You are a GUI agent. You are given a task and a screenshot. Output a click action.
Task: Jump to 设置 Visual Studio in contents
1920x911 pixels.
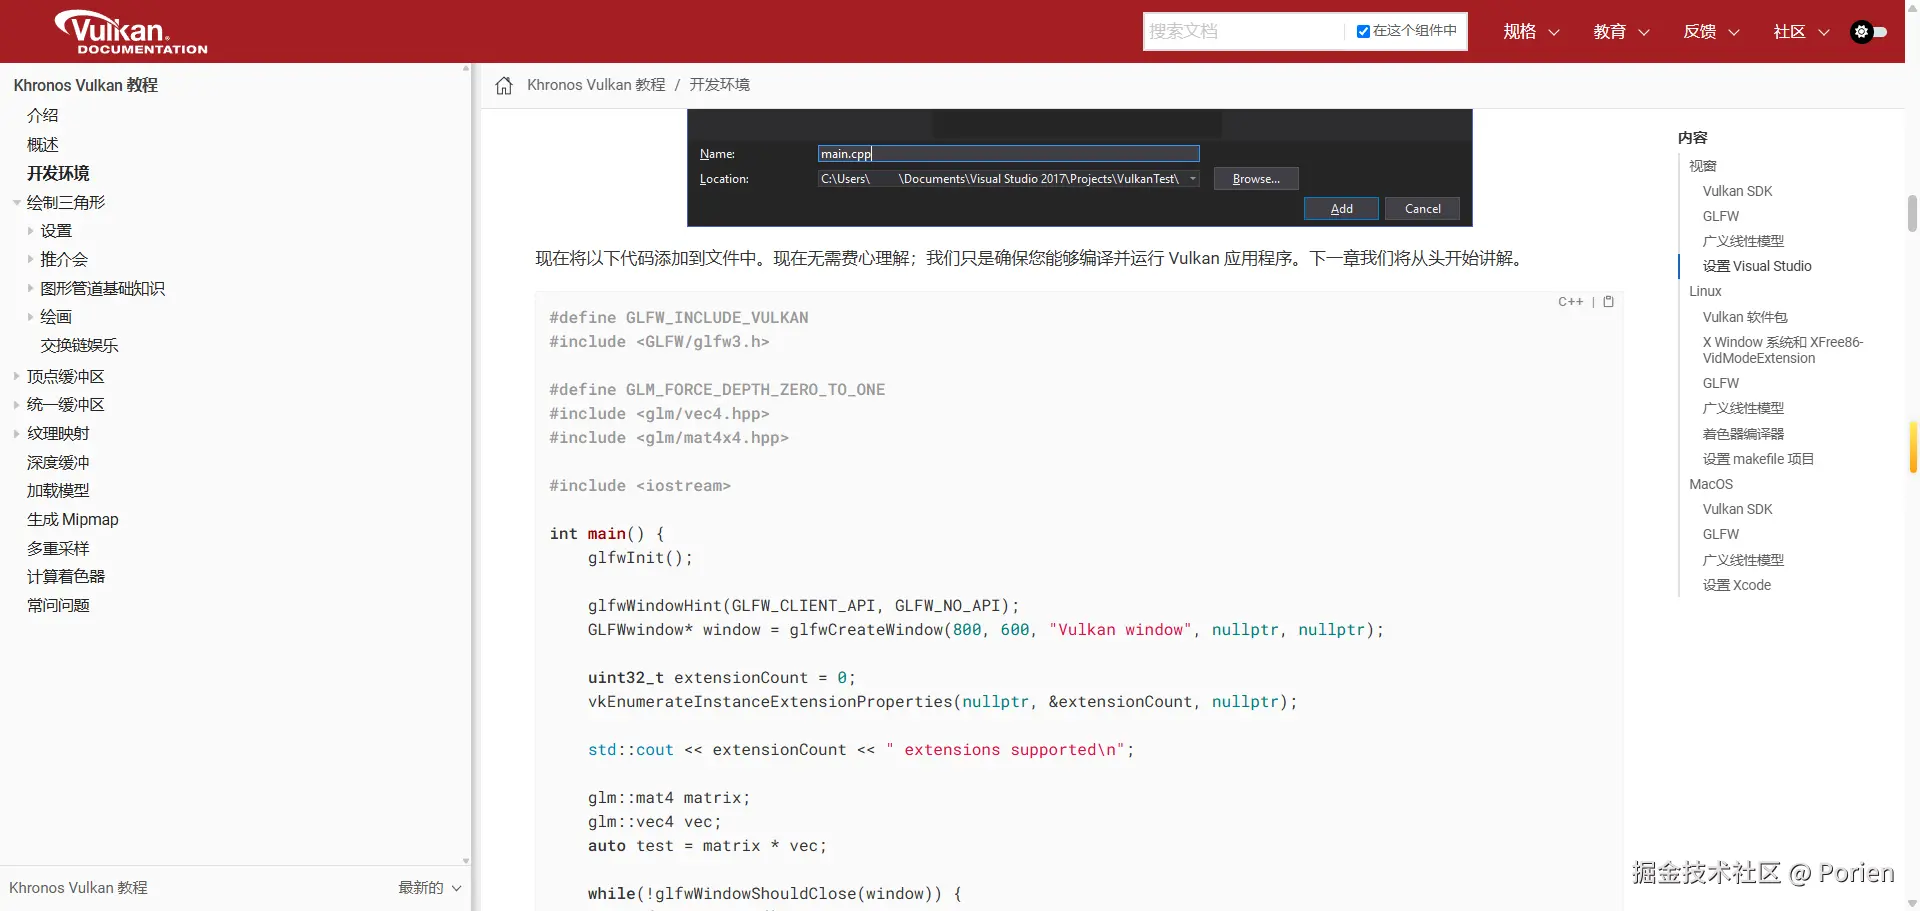pyautogui.click(x=1757, y=266)
